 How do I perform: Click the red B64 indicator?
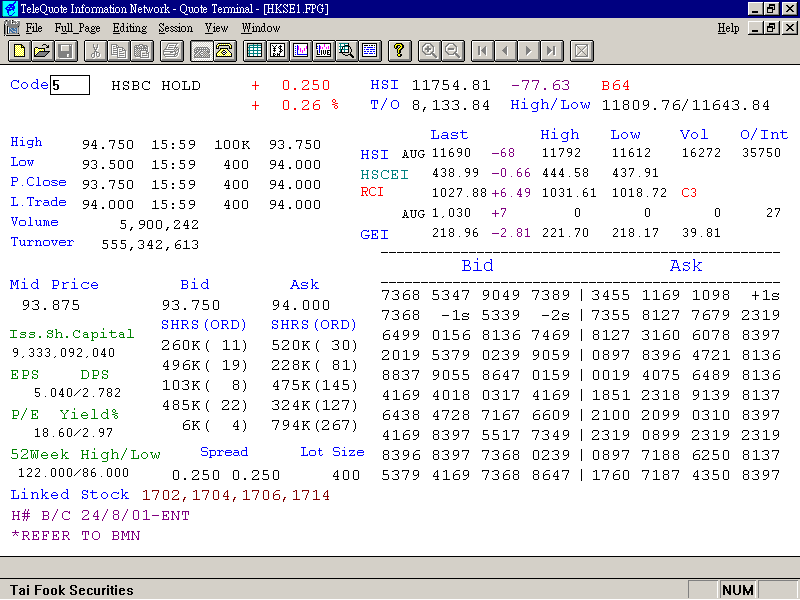coord(615,85)
